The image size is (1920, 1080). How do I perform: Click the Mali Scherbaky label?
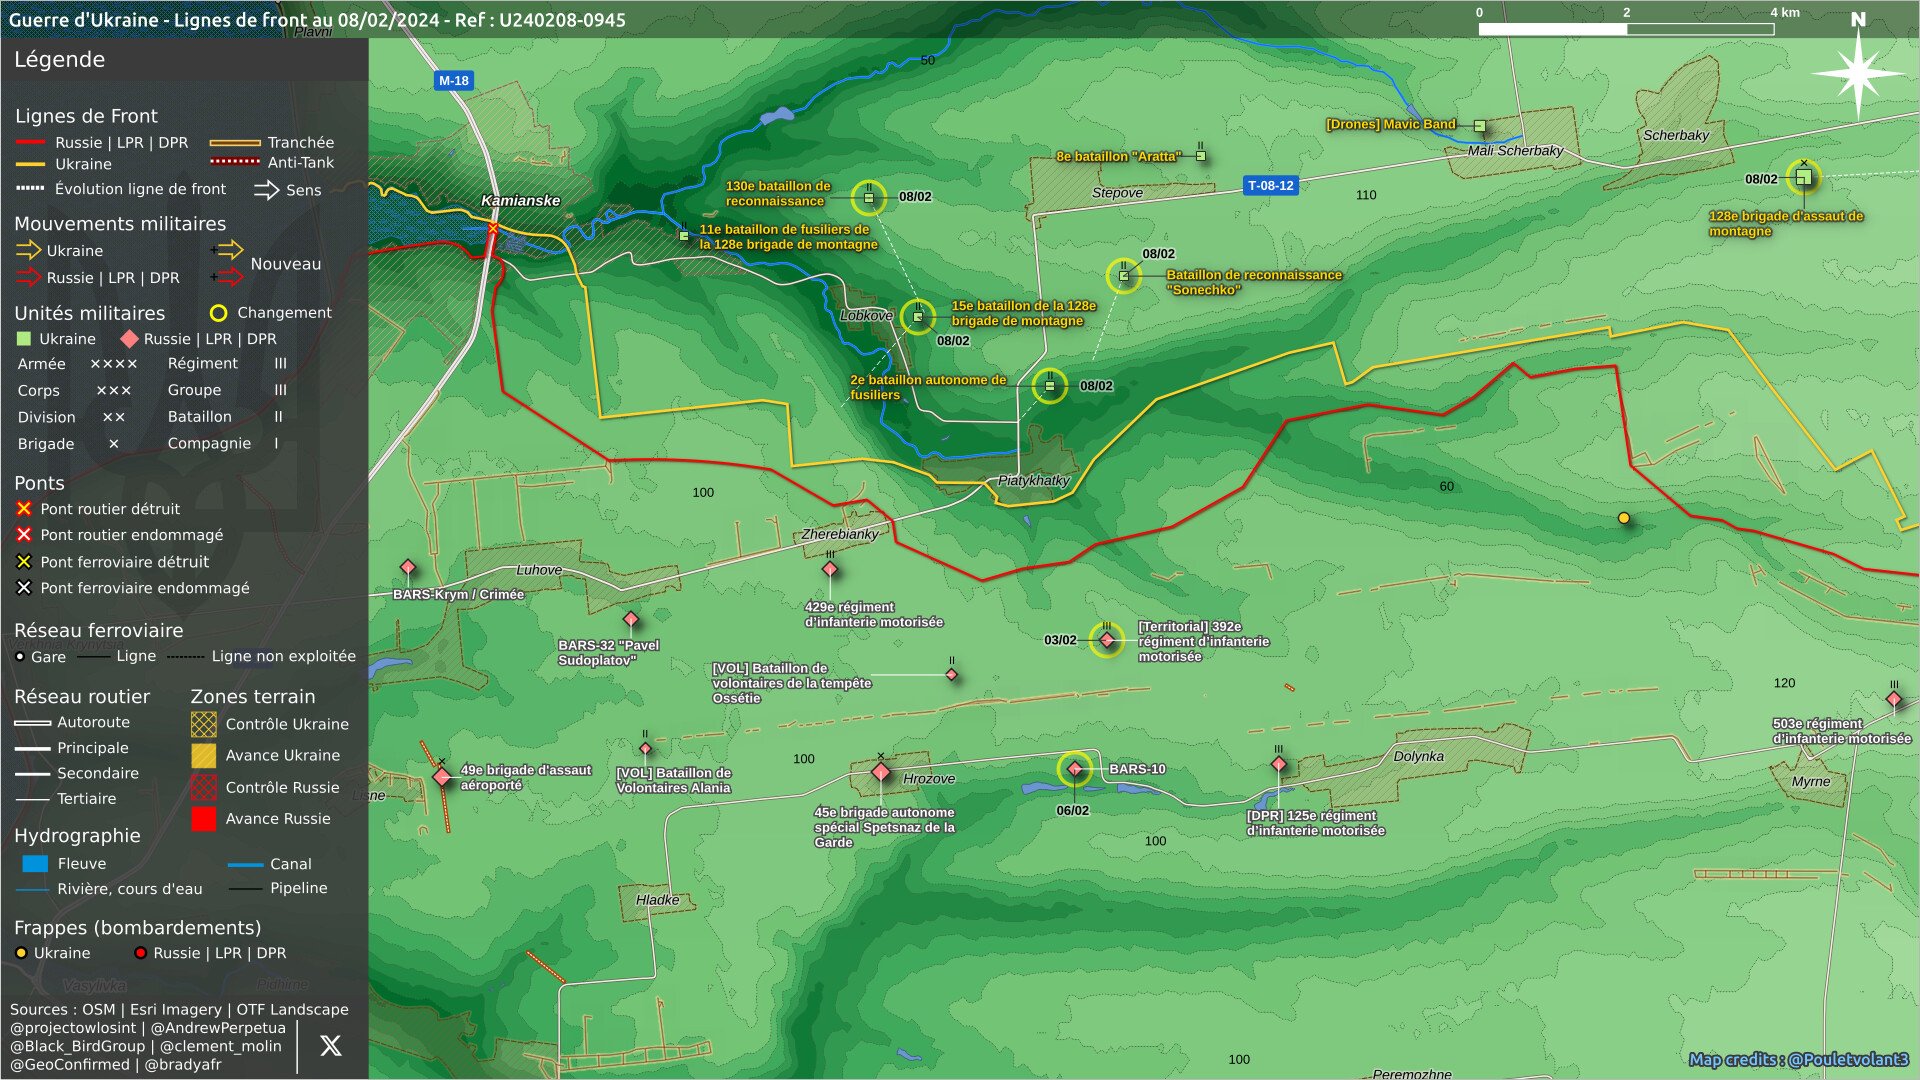[x=1515, y=151]
